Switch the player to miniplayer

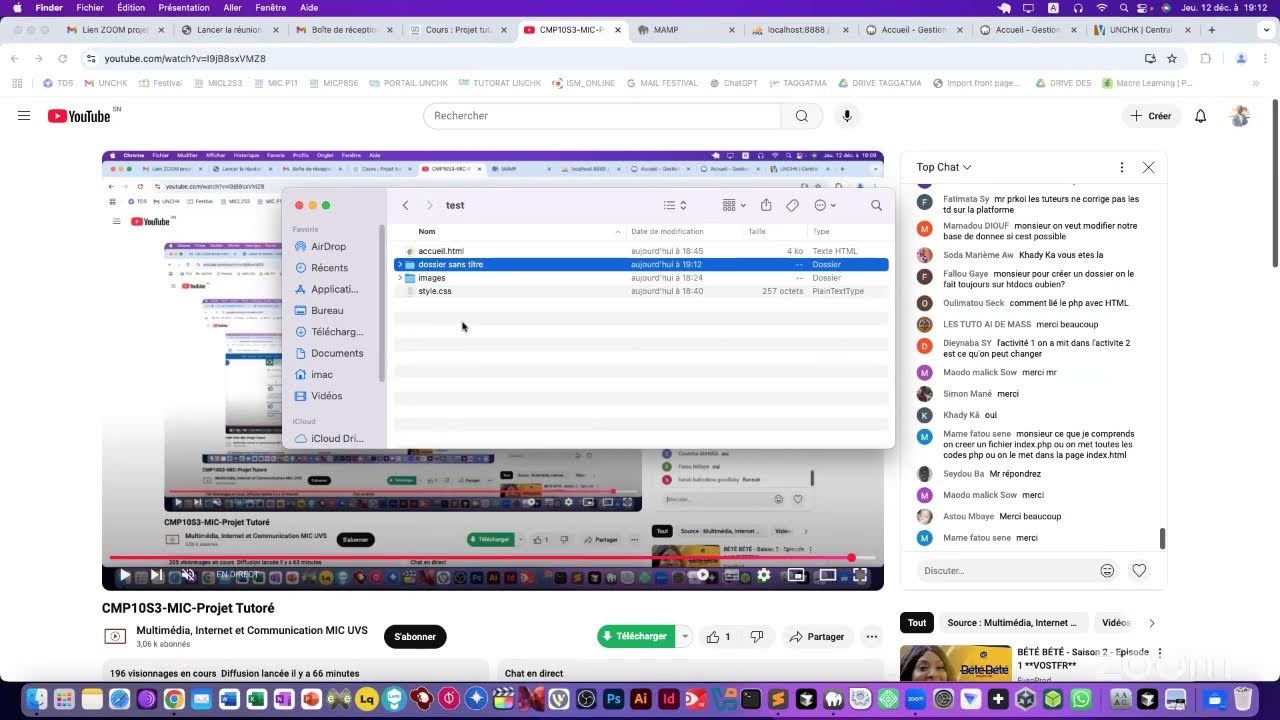click(796, 575)
